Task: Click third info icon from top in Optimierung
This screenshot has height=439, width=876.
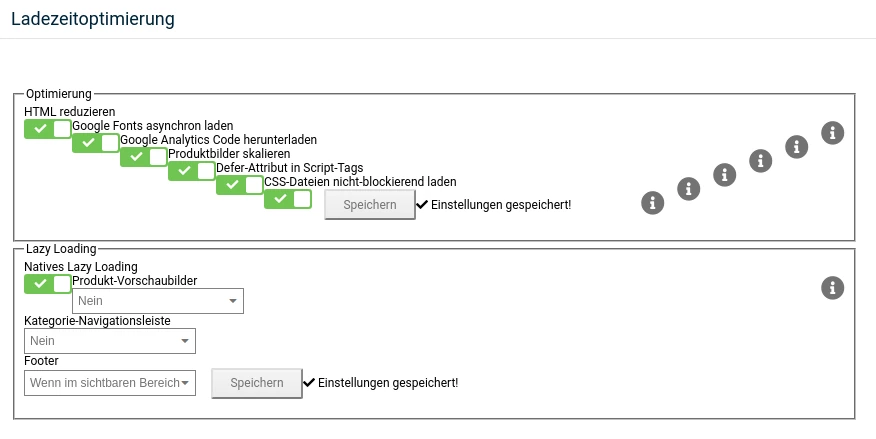Action: (760, 161)
